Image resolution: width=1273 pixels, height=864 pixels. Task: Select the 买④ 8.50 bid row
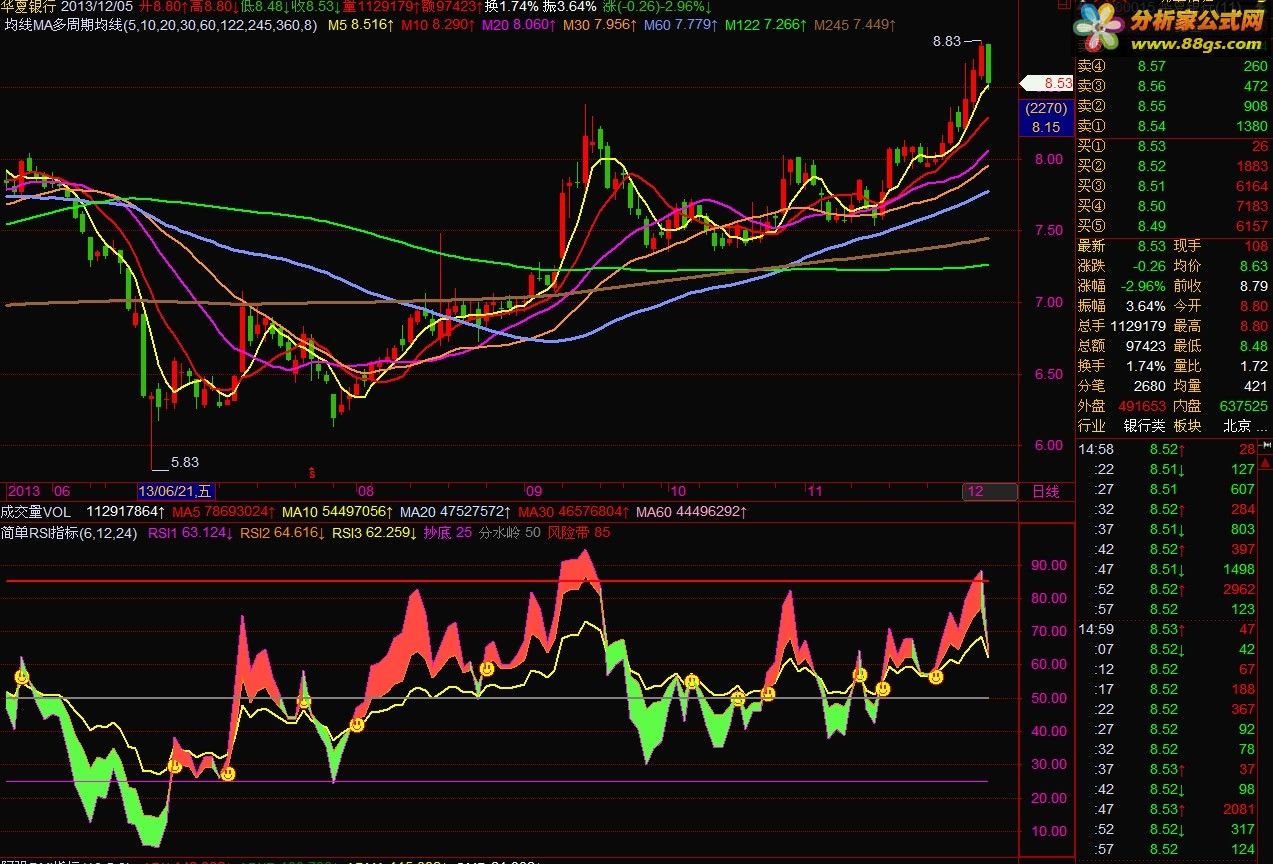pos(1173,206)
